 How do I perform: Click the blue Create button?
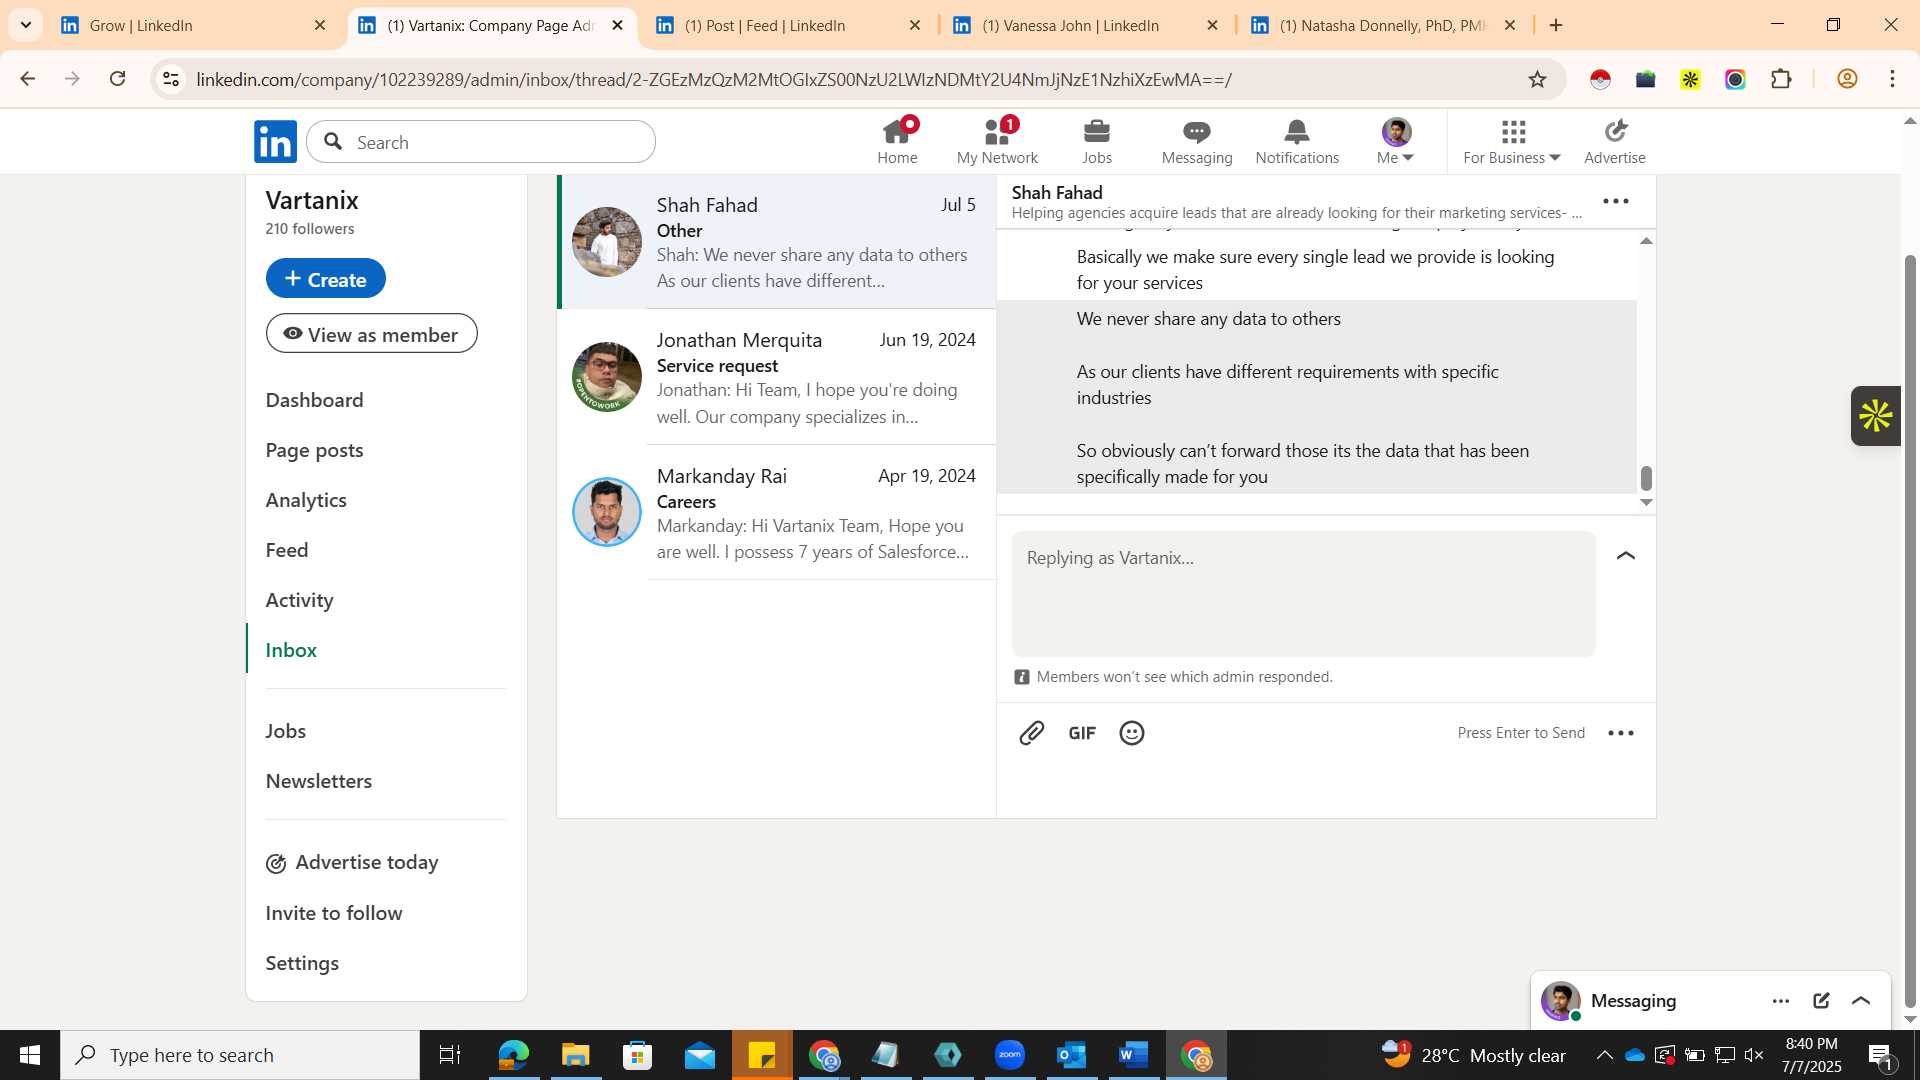coord(326,279)
